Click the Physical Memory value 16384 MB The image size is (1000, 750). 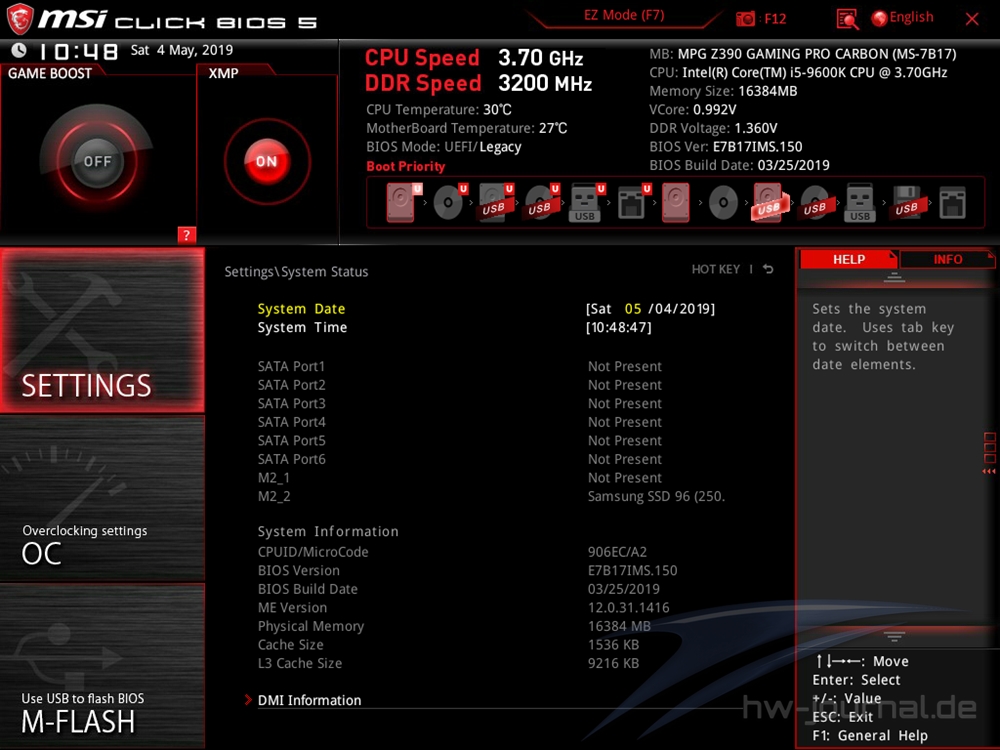pyautogui.click(x=619, y=626)
